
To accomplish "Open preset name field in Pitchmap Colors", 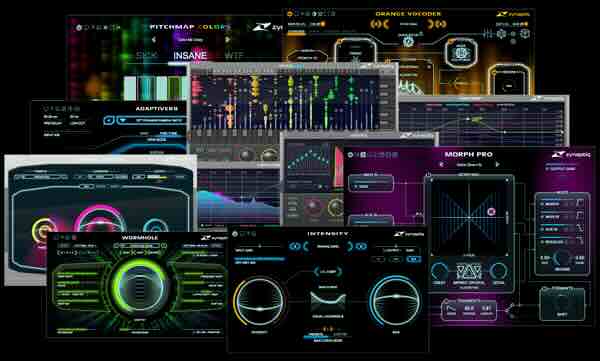I will (191, 39).
